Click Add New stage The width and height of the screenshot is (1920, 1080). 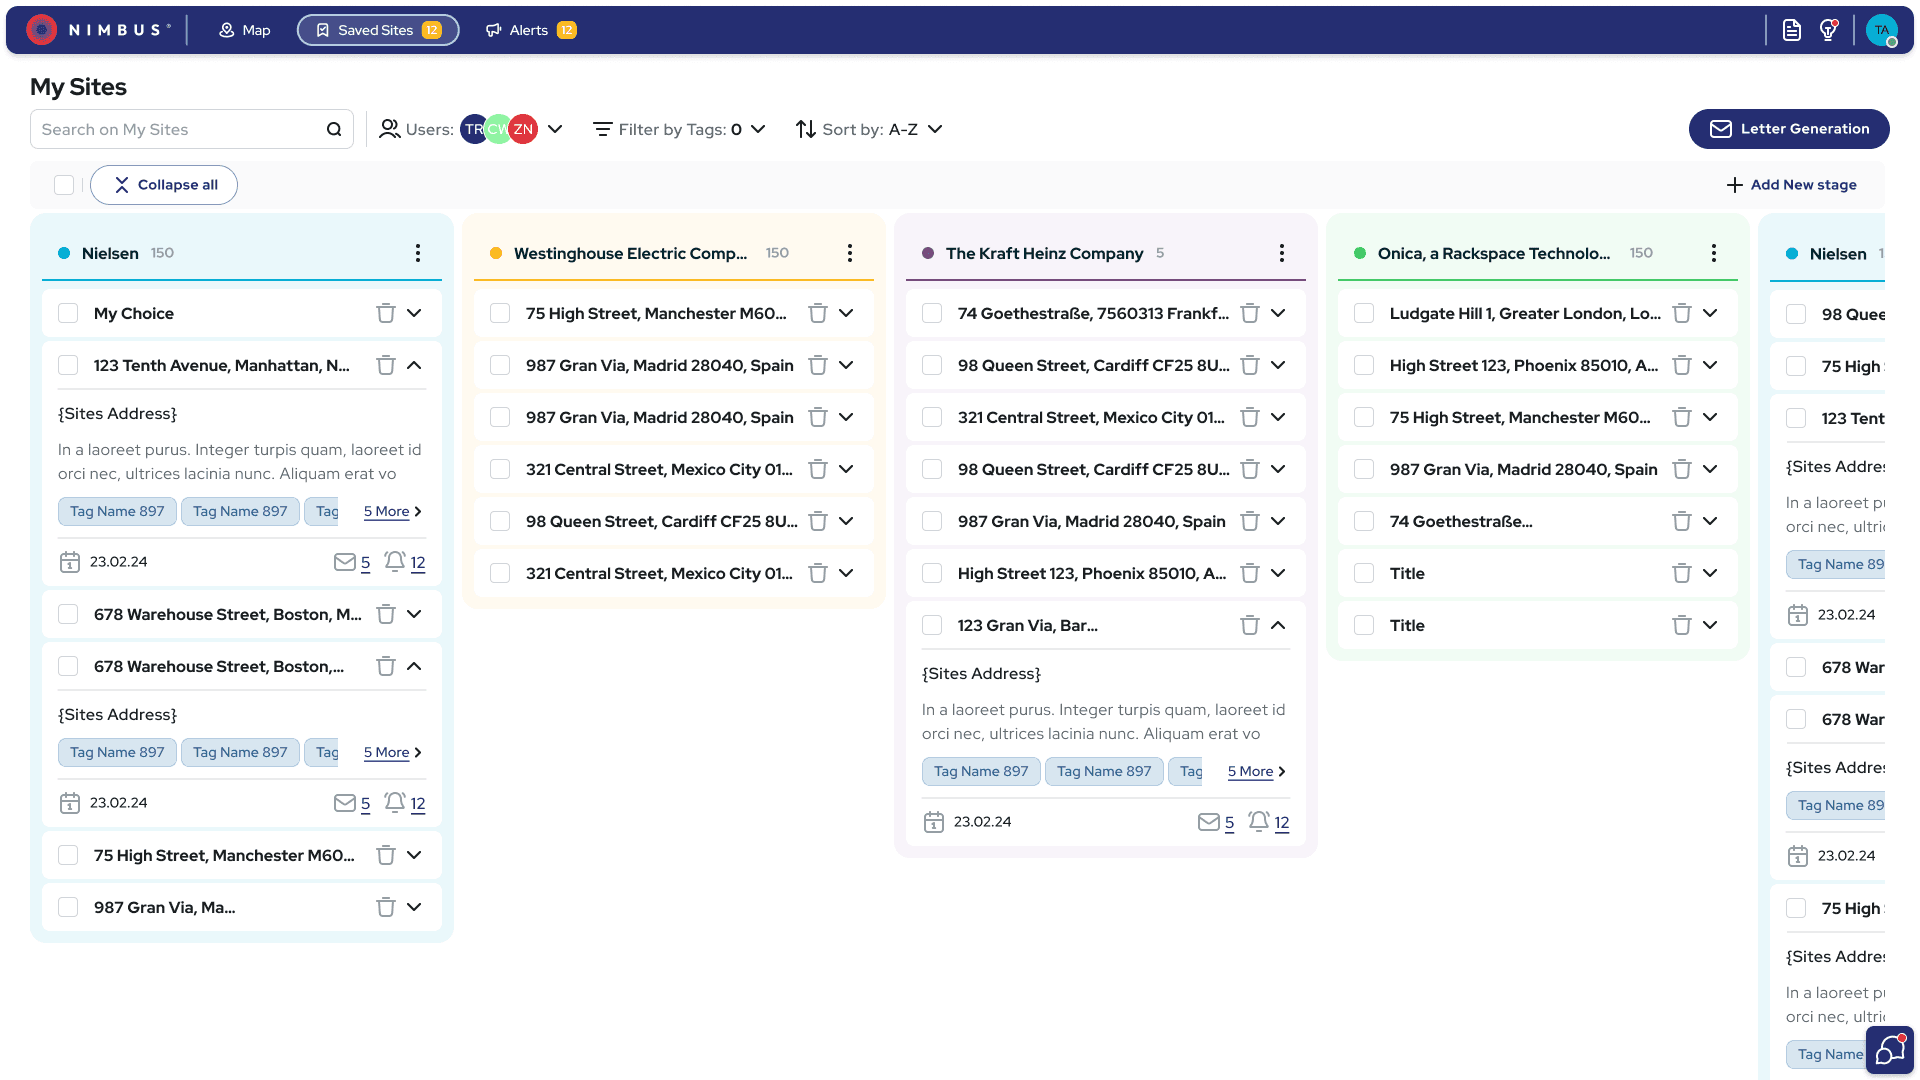coord(1791,185)
